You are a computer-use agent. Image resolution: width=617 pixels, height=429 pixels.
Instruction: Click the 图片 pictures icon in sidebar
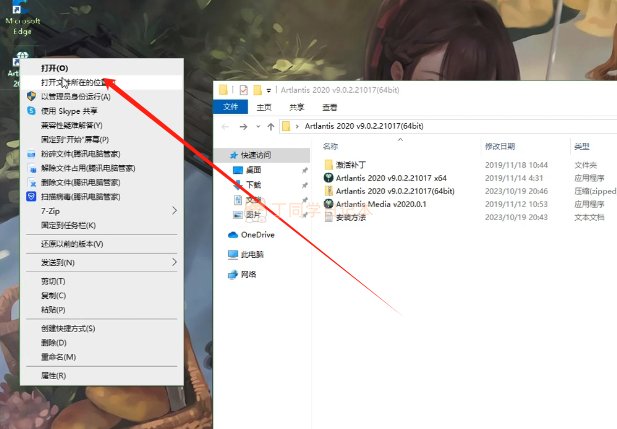[x=238, y=215]
